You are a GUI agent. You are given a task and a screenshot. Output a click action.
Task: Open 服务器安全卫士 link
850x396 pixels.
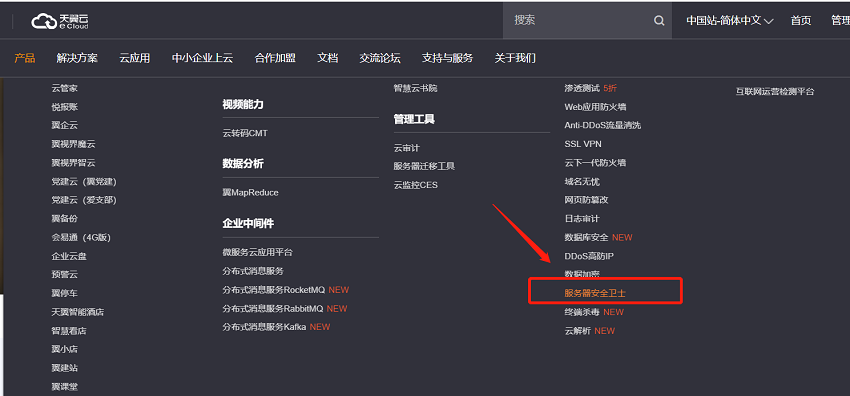(595, 293)
